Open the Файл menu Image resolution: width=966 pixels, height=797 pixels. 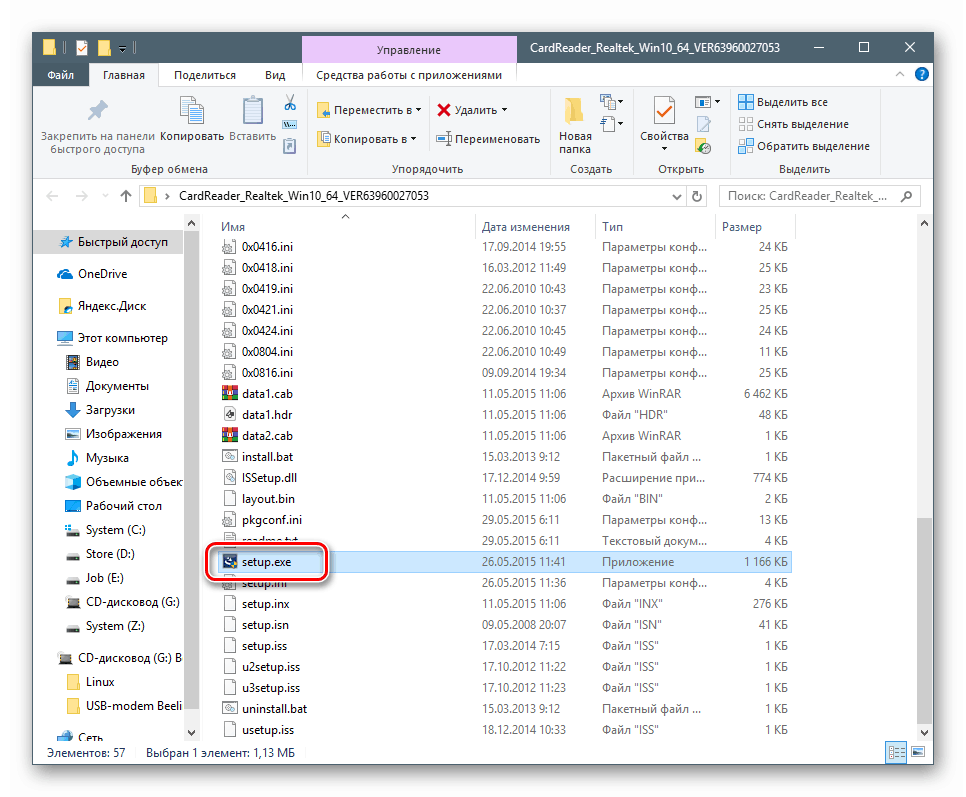click(x=60, y=75)
